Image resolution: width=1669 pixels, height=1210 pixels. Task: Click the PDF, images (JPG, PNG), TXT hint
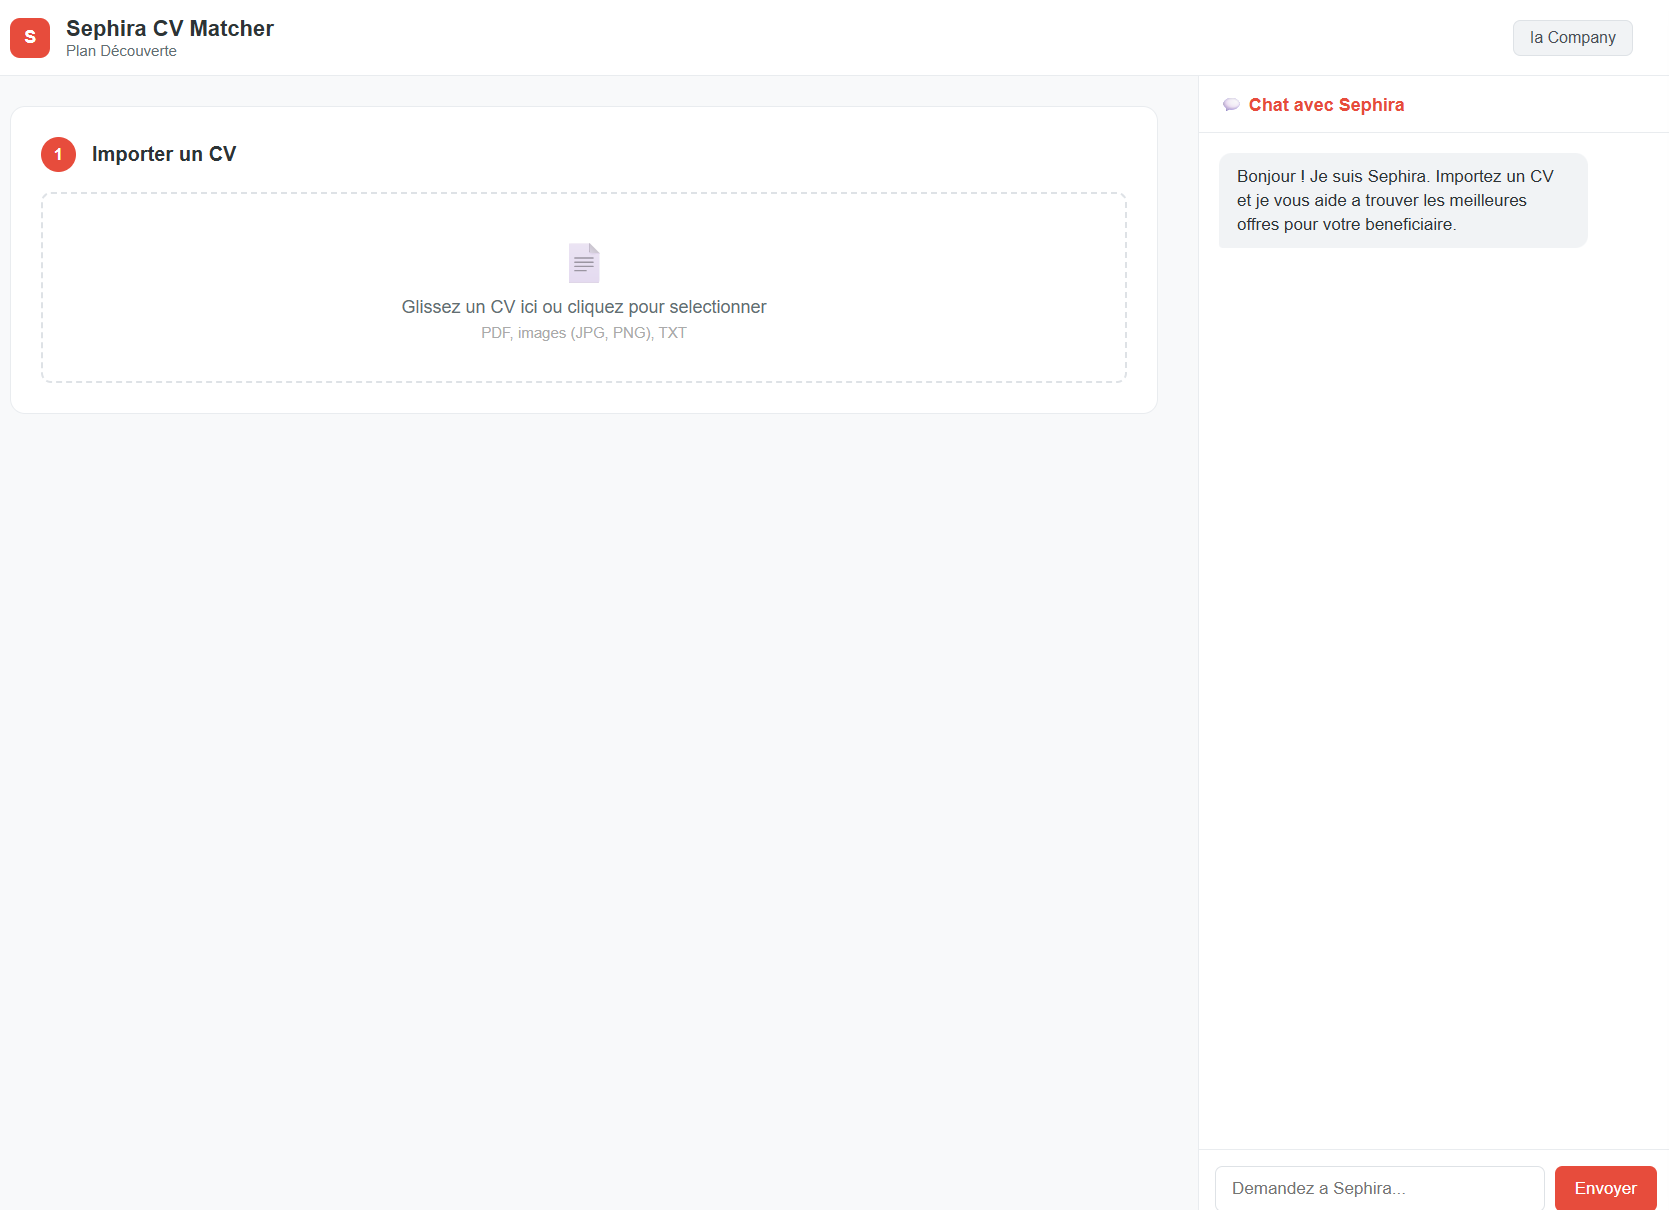coord(584,333)
